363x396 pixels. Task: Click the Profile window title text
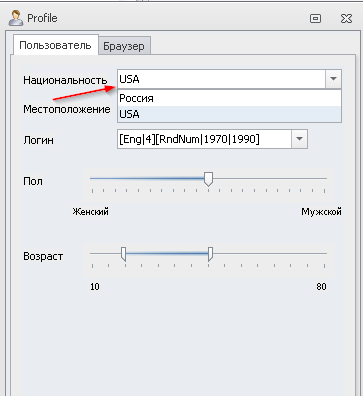pyautogui.click(x=42, y=18)
